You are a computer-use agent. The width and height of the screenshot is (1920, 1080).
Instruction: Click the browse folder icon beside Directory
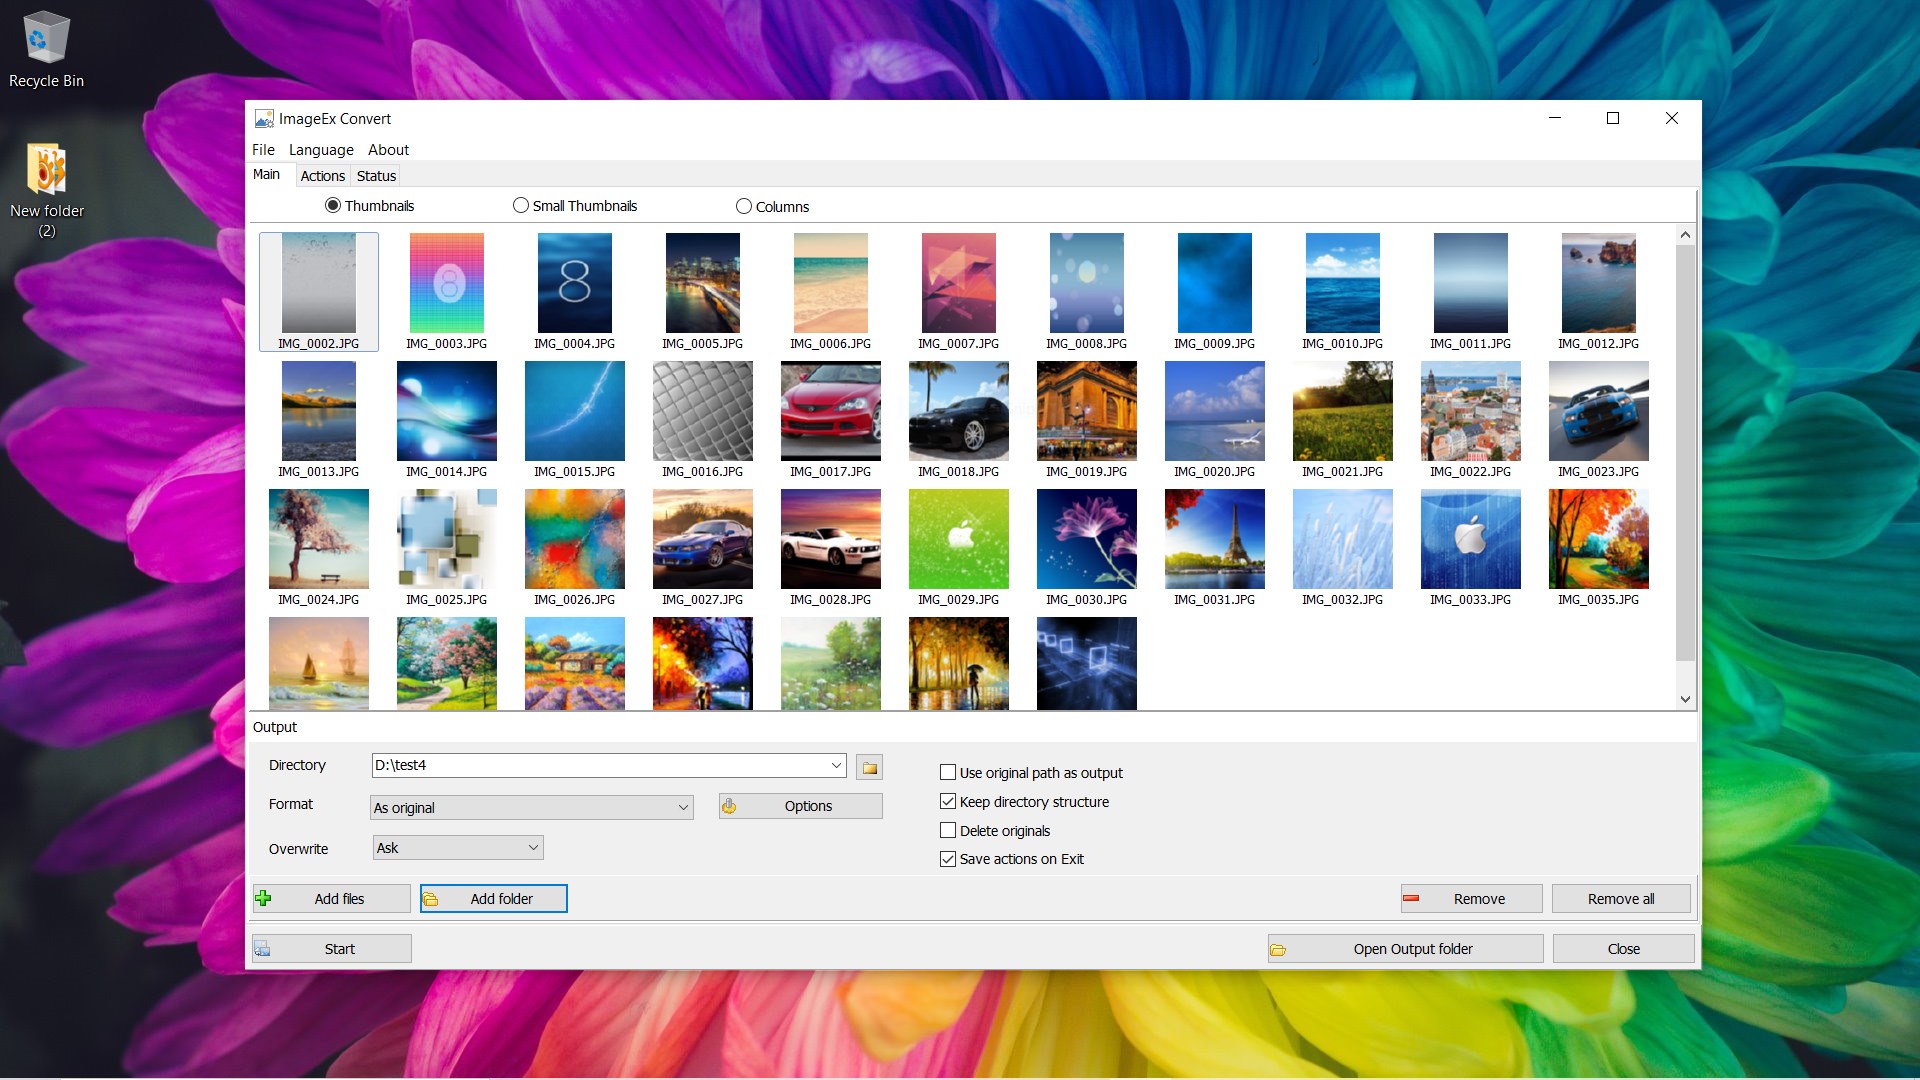869,767
